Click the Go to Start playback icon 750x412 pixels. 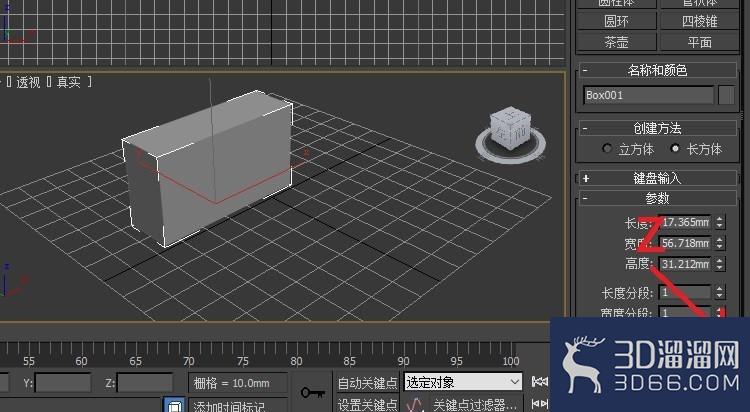(x=540, y=382)
